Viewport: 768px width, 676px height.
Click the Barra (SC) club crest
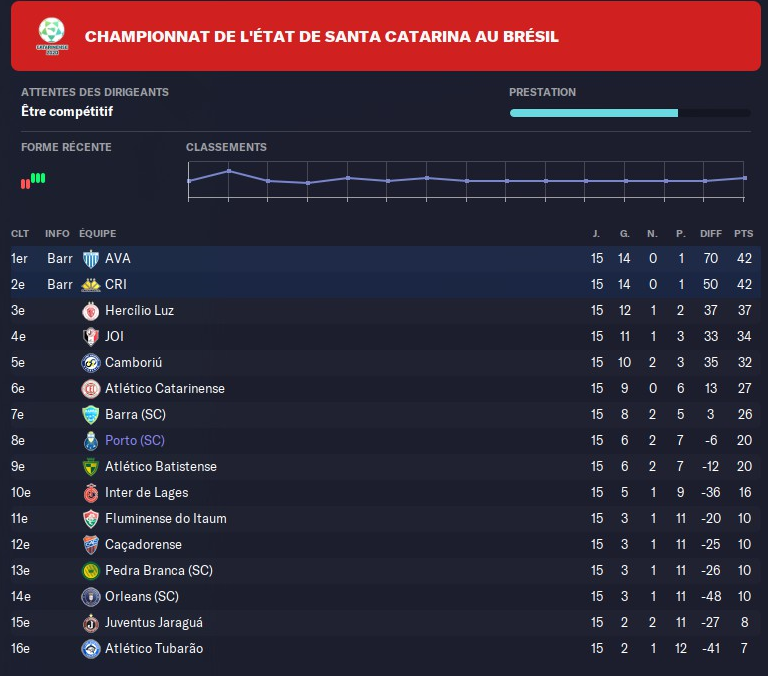[x=90, y=415]
